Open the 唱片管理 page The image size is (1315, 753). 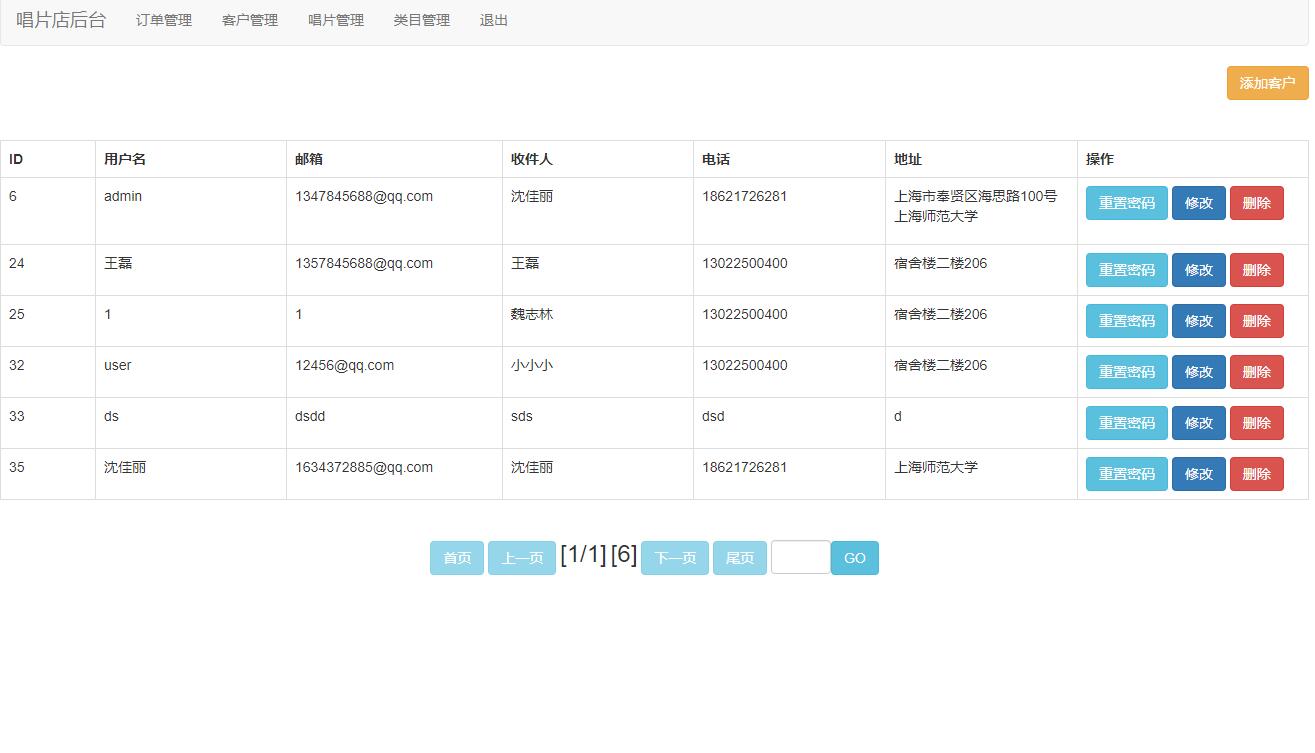pyautogui.click(x=336, y=20)
